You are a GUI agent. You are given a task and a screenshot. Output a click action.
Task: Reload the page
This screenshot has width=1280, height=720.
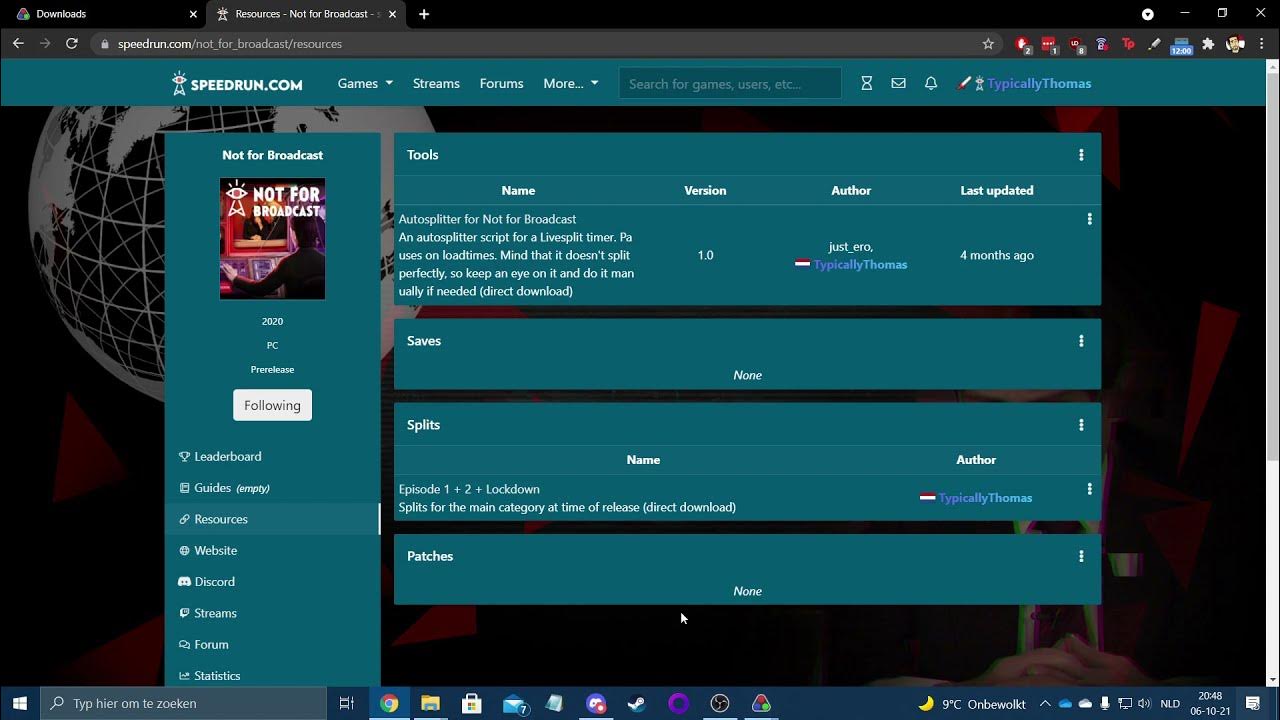(x=72, y=44)
